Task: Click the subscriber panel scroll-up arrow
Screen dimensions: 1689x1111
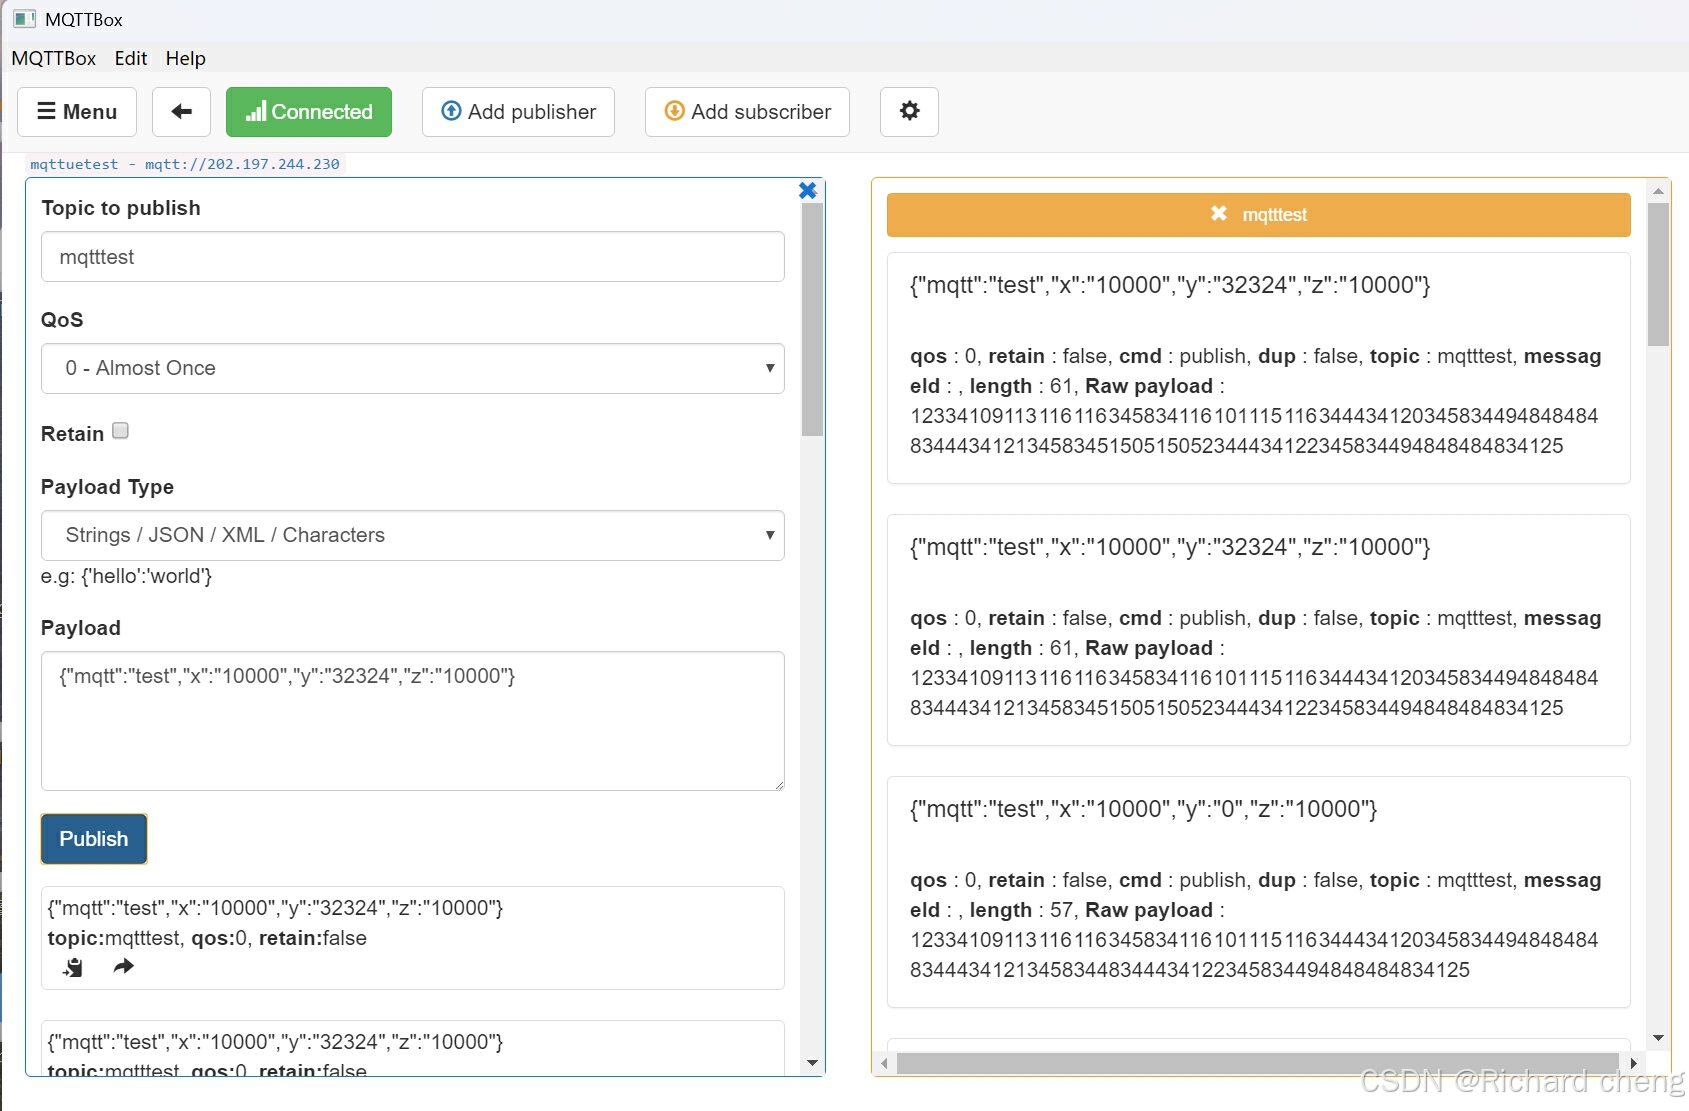Action: (x=1659, y=191)
